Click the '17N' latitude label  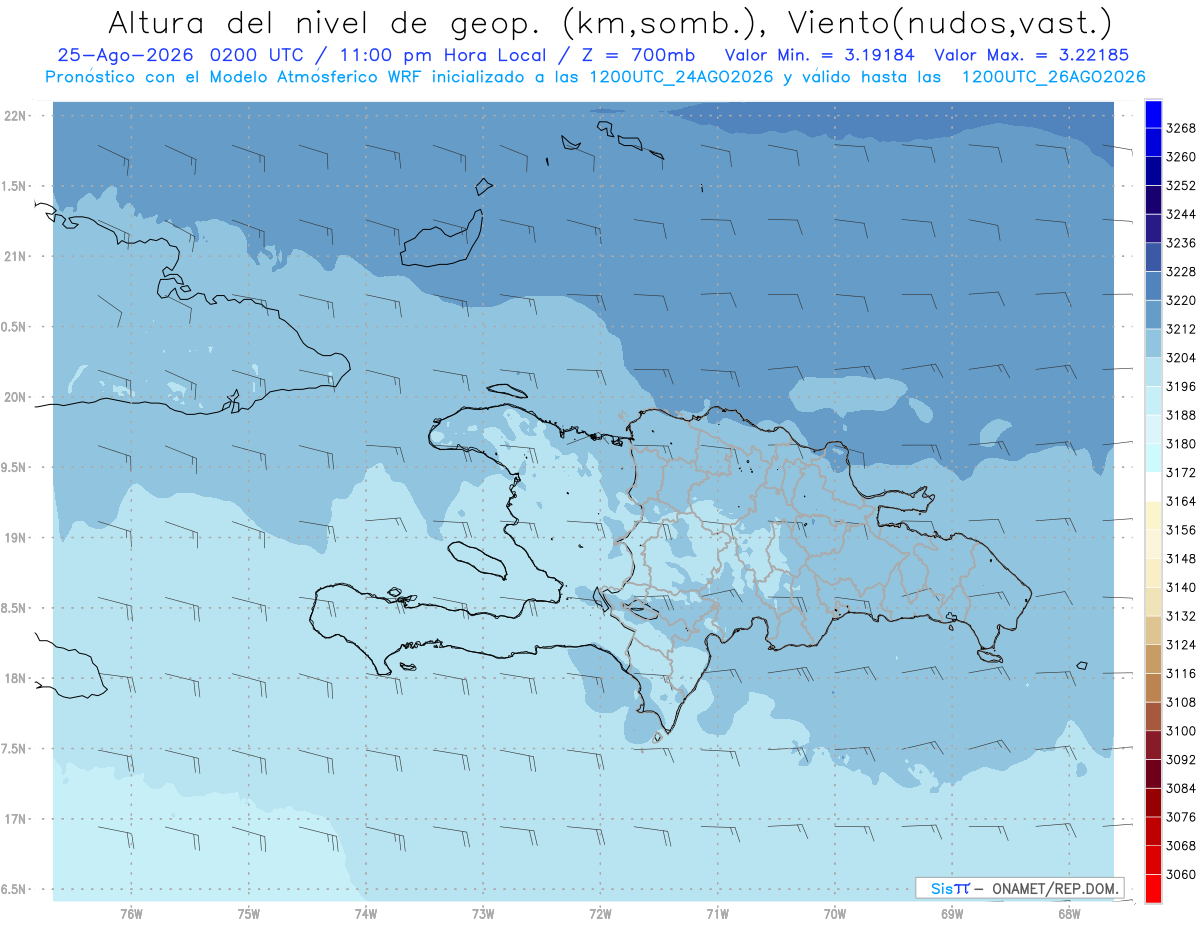[17, 819]
